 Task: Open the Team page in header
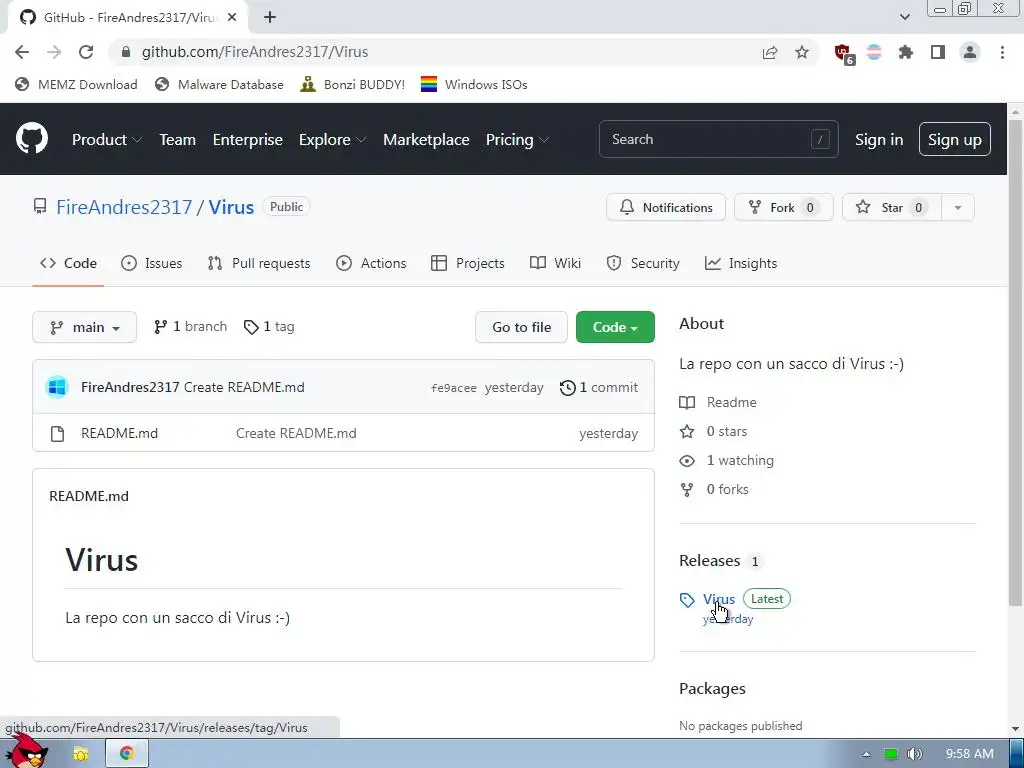178,139
